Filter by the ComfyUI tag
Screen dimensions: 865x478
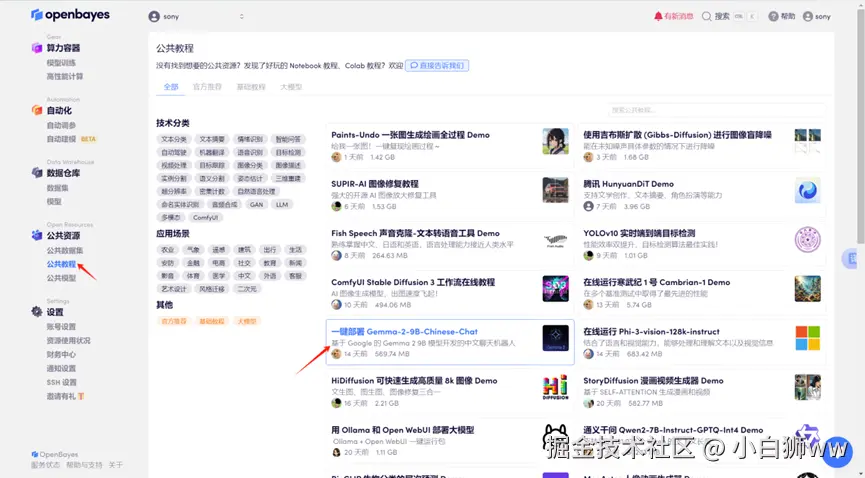point(206,217)
